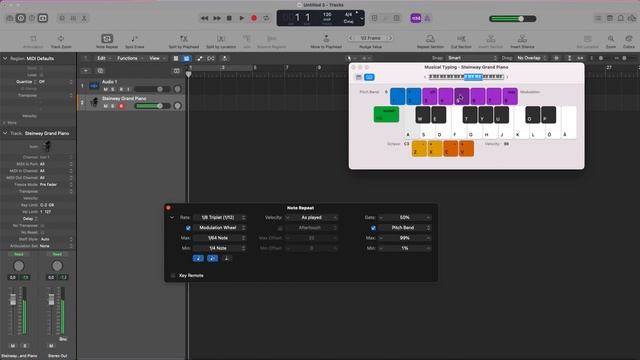Image resolution: width=640 pixels, height=360 pixels.
Task: Click the Zoom toolbar icon
Action: click(x=611, y=39)
